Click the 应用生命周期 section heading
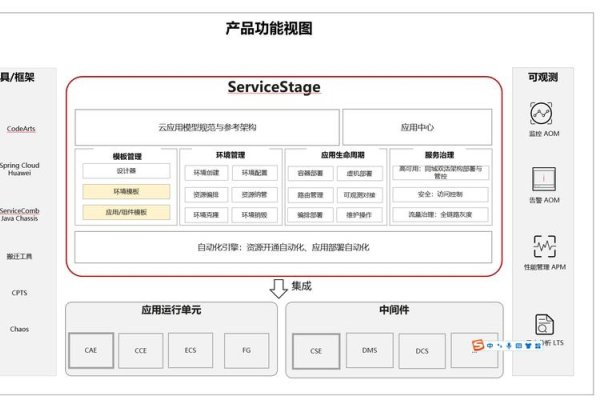Viewport: 600px width, 400px height. pos(342,155)
